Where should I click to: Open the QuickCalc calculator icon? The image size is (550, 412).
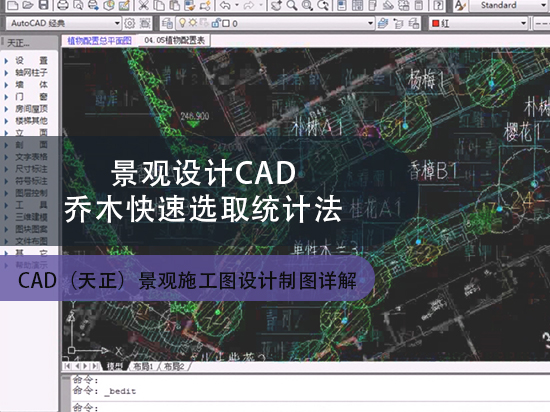click(418, 5)
